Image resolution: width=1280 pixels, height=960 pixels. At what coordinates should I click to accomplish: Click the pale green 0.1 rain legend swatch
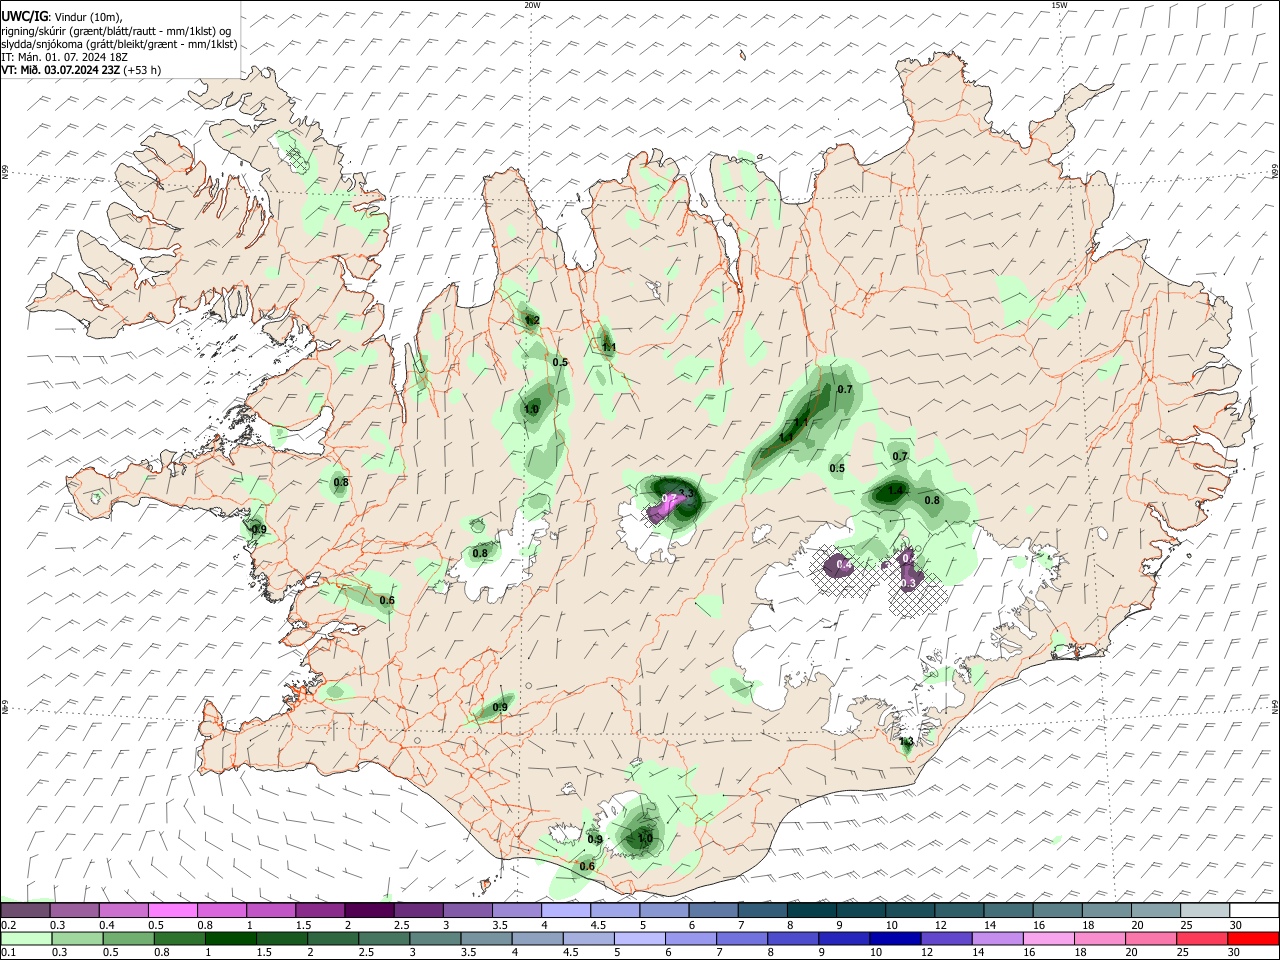(26, 939)
